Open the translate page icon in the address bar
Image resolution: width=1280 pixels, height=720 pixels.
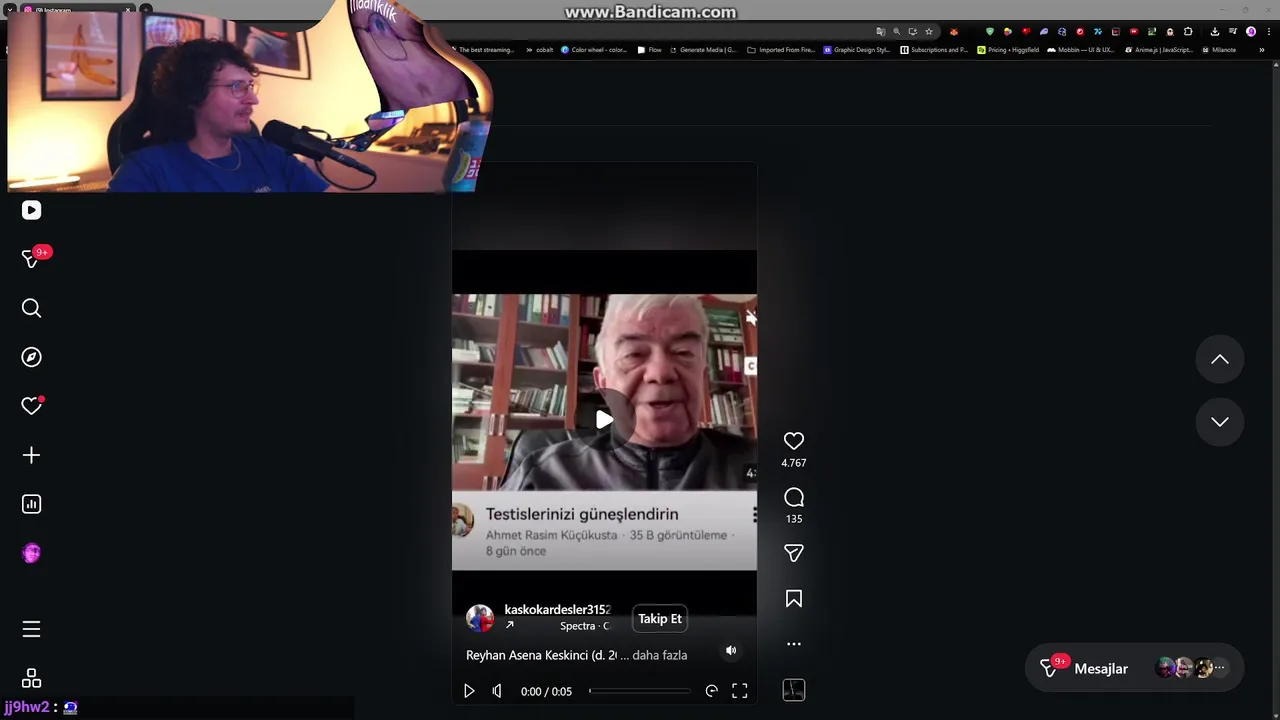(x=880, y=32)
